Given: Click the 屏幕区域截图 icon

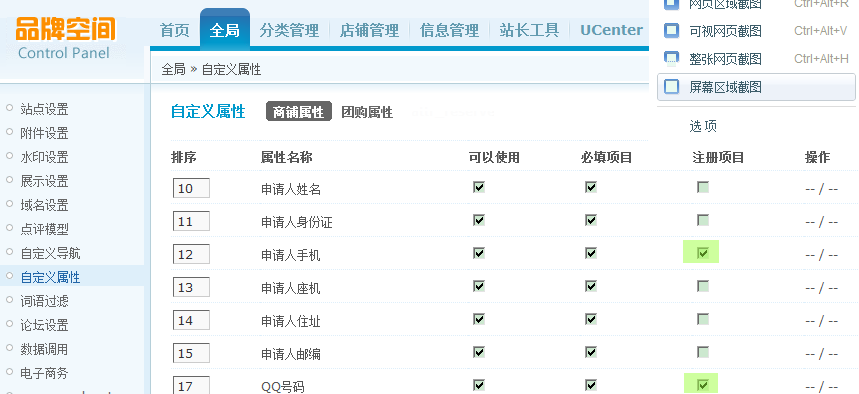Looking at the screenshot, I should (x=672, y=87).
